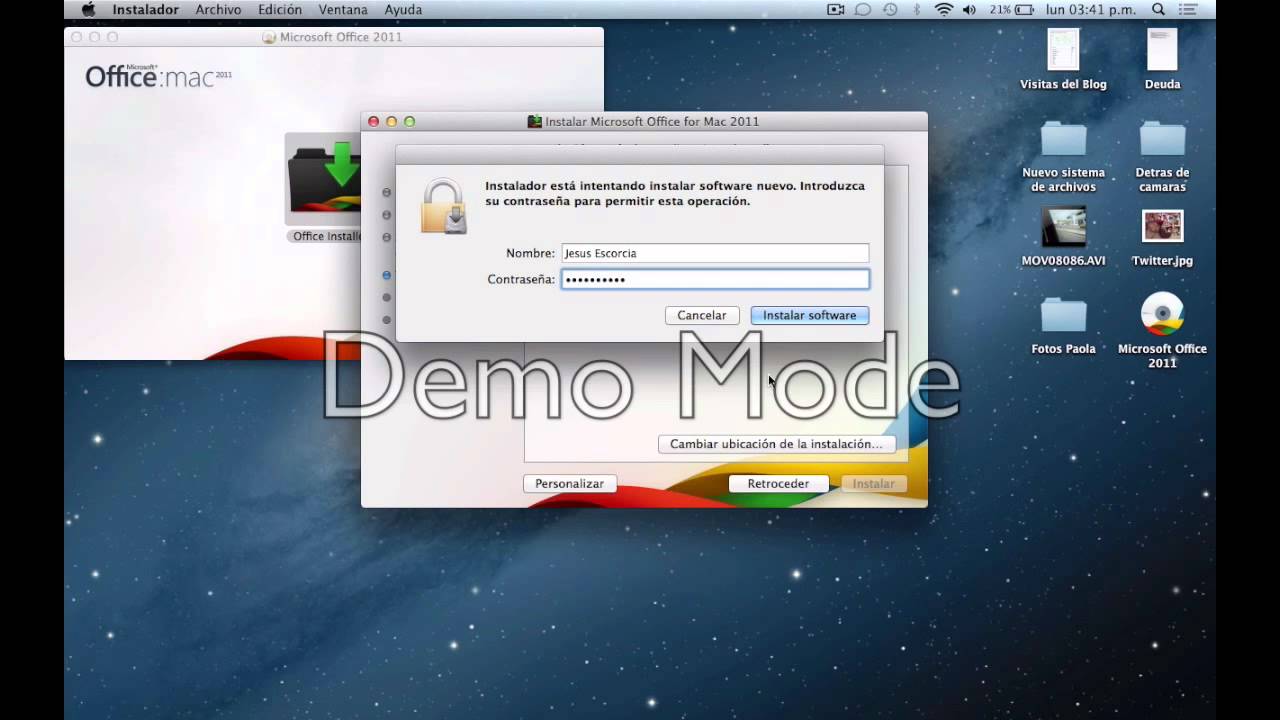Click the Office:mac 2011 logo
Viewport: 1280px width, 720px height.
158,76
